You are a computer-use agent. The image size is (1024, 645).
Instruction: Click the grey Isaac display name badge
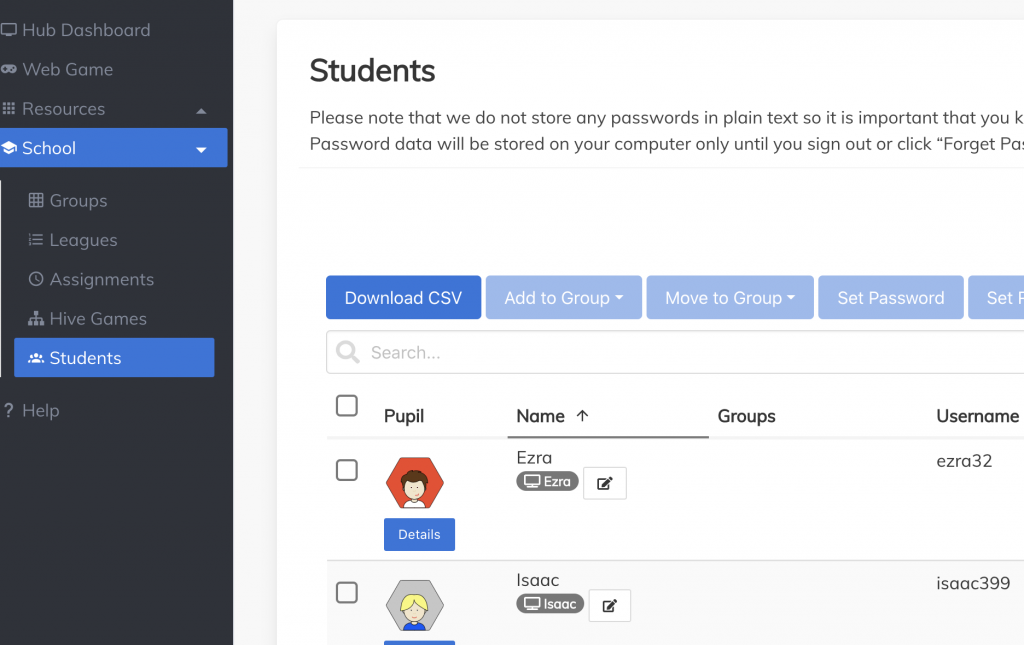550,604
